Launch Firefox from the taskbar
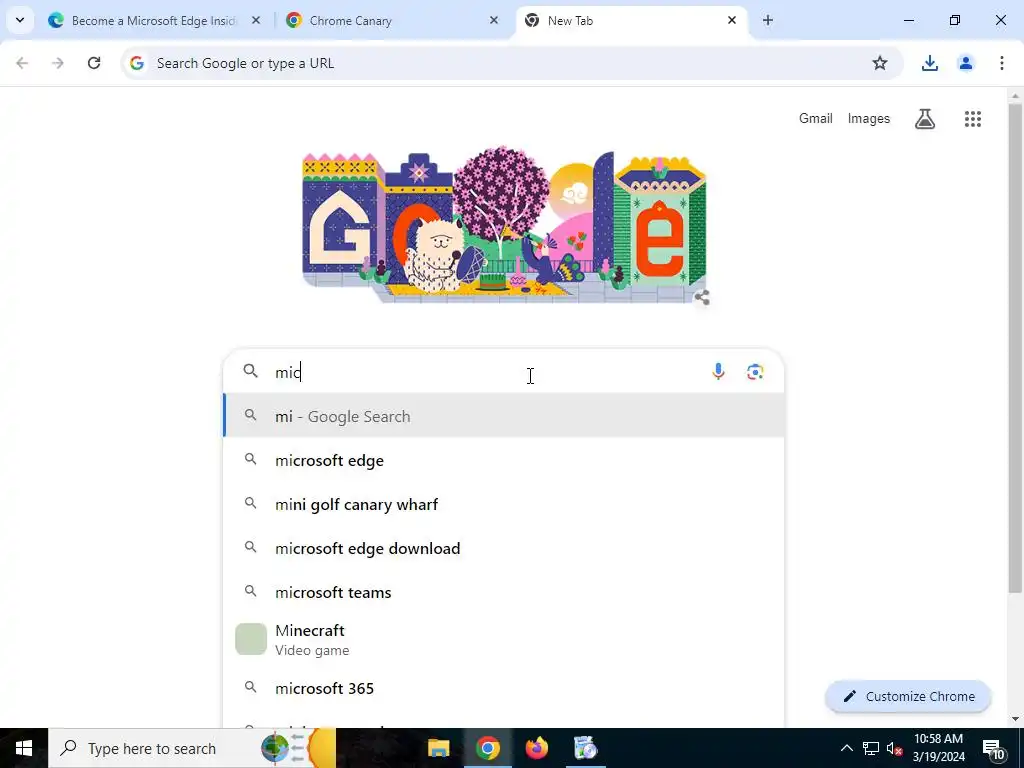1024x768 pixels. [536, 748]
